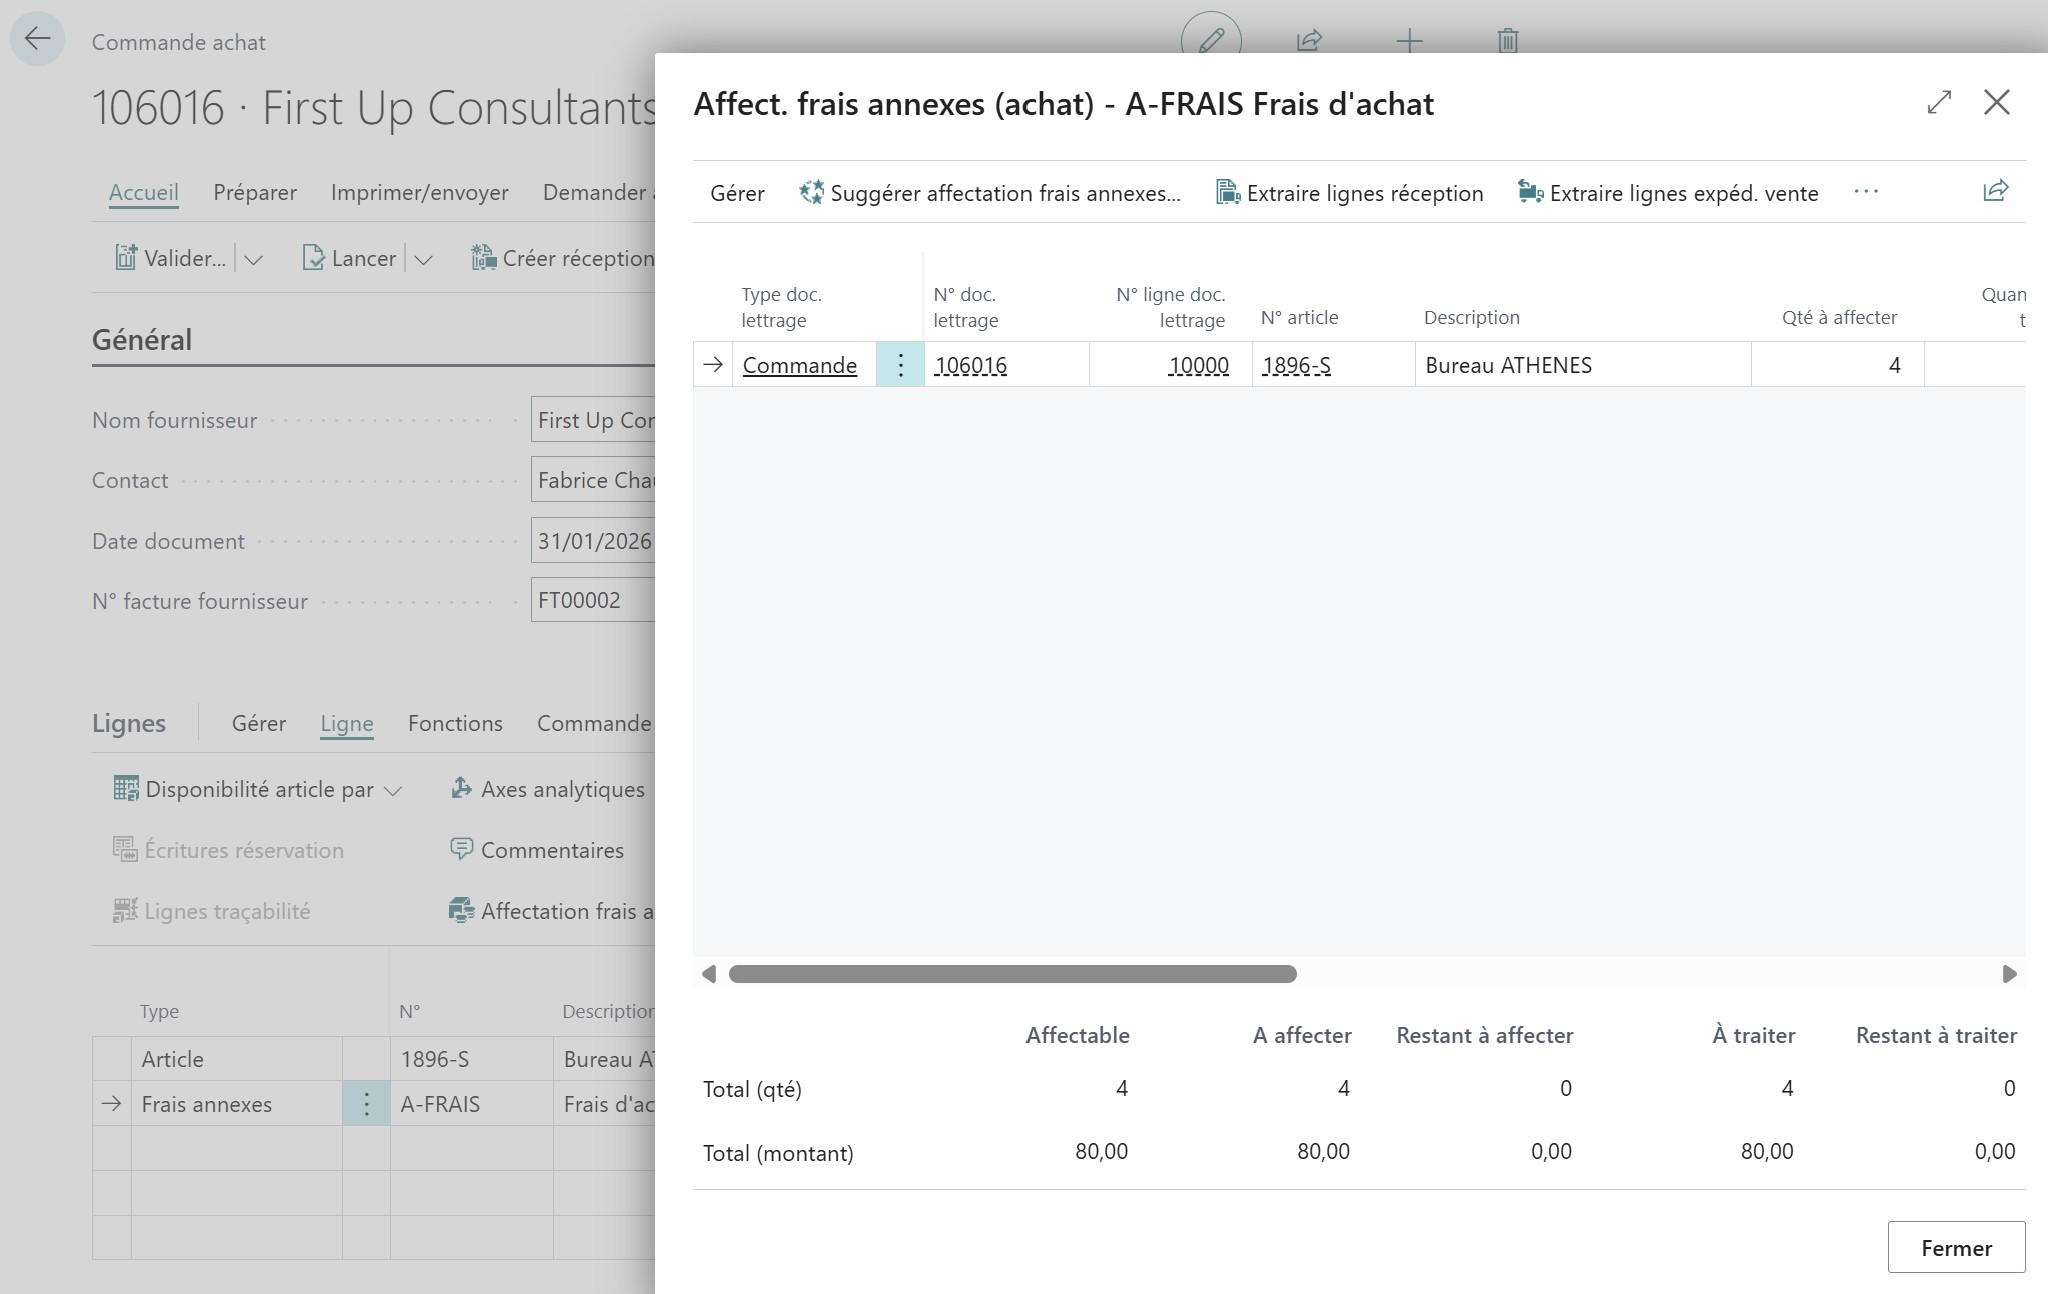Expand the Lancer dropdown arrow
The height and width of the screenshot is (1294, 2048).
[424, 259]
